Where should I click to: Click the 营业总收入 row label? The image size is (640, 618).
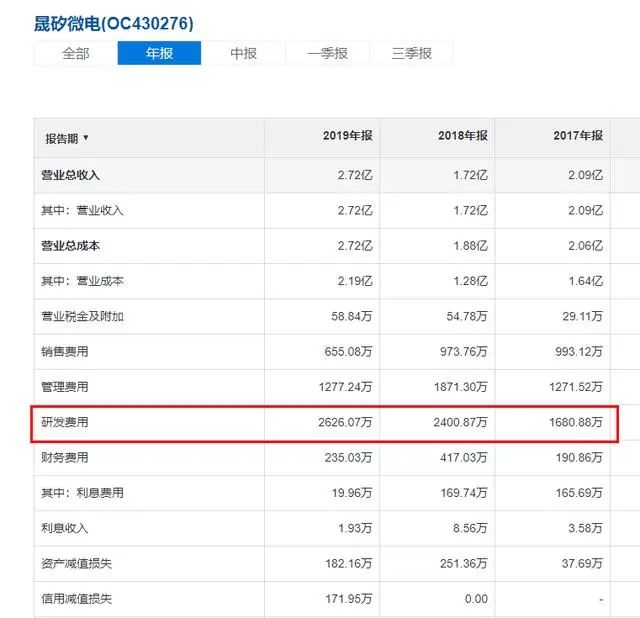coord(70,175)
